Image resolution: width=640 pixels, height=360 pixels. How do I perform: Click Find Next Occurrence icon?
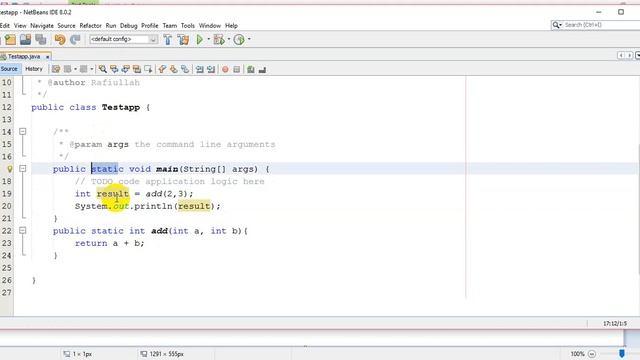coord(125,69)
